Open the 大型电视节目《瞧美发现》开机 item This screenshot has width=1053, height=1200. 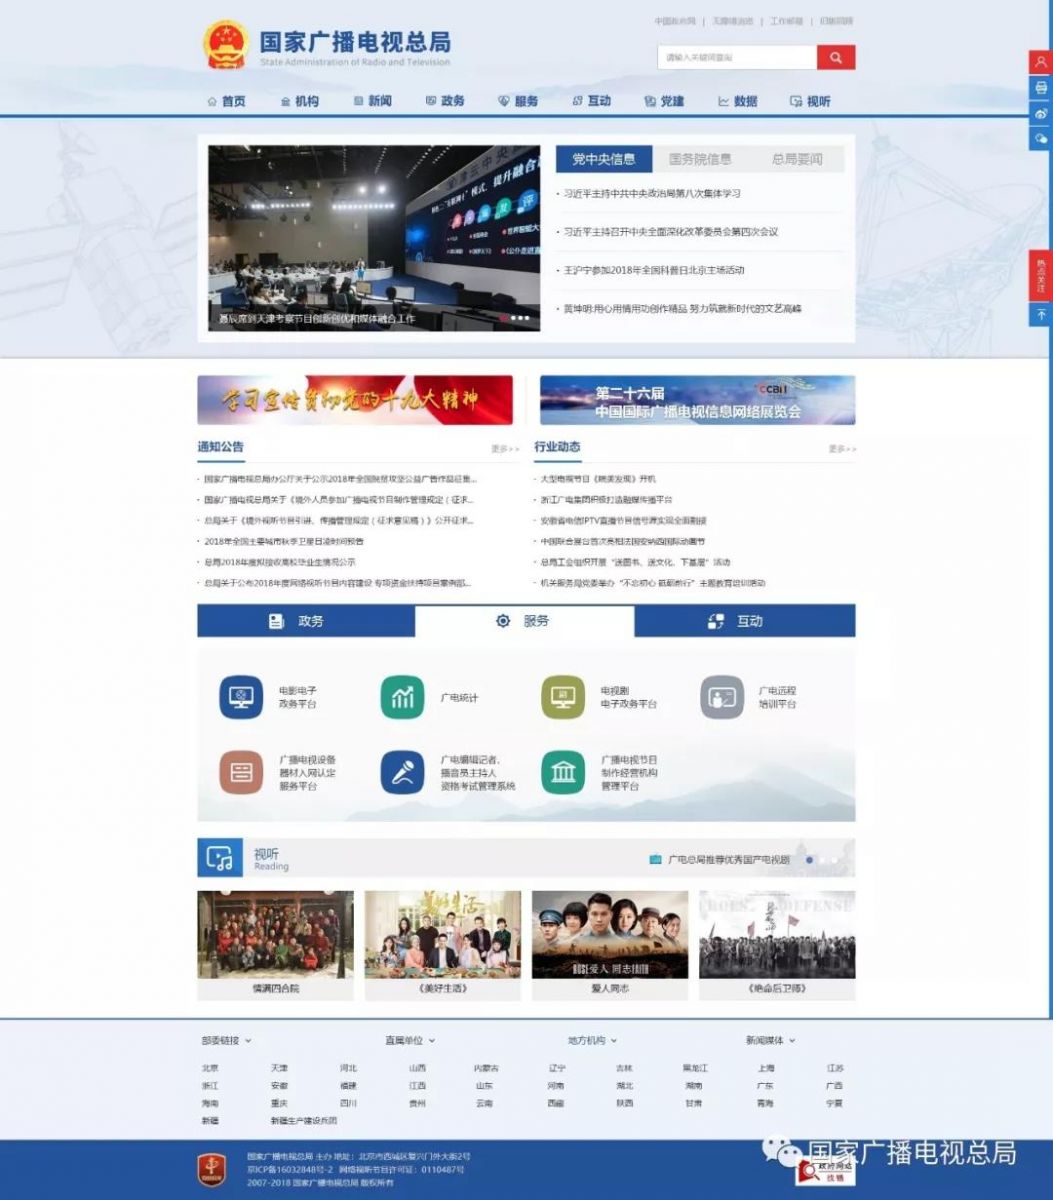(x=598, y=479)
